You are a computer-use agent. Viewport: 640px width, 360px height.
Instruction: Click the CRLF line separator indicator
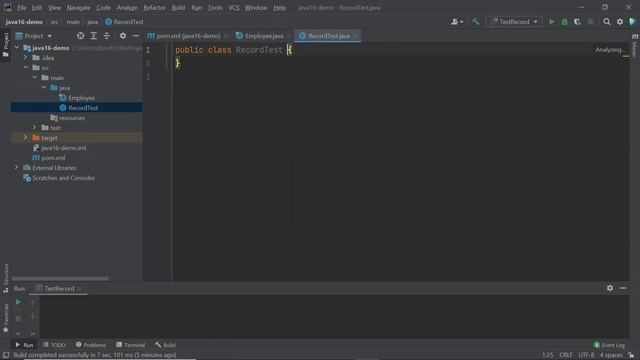click(565, 355)
